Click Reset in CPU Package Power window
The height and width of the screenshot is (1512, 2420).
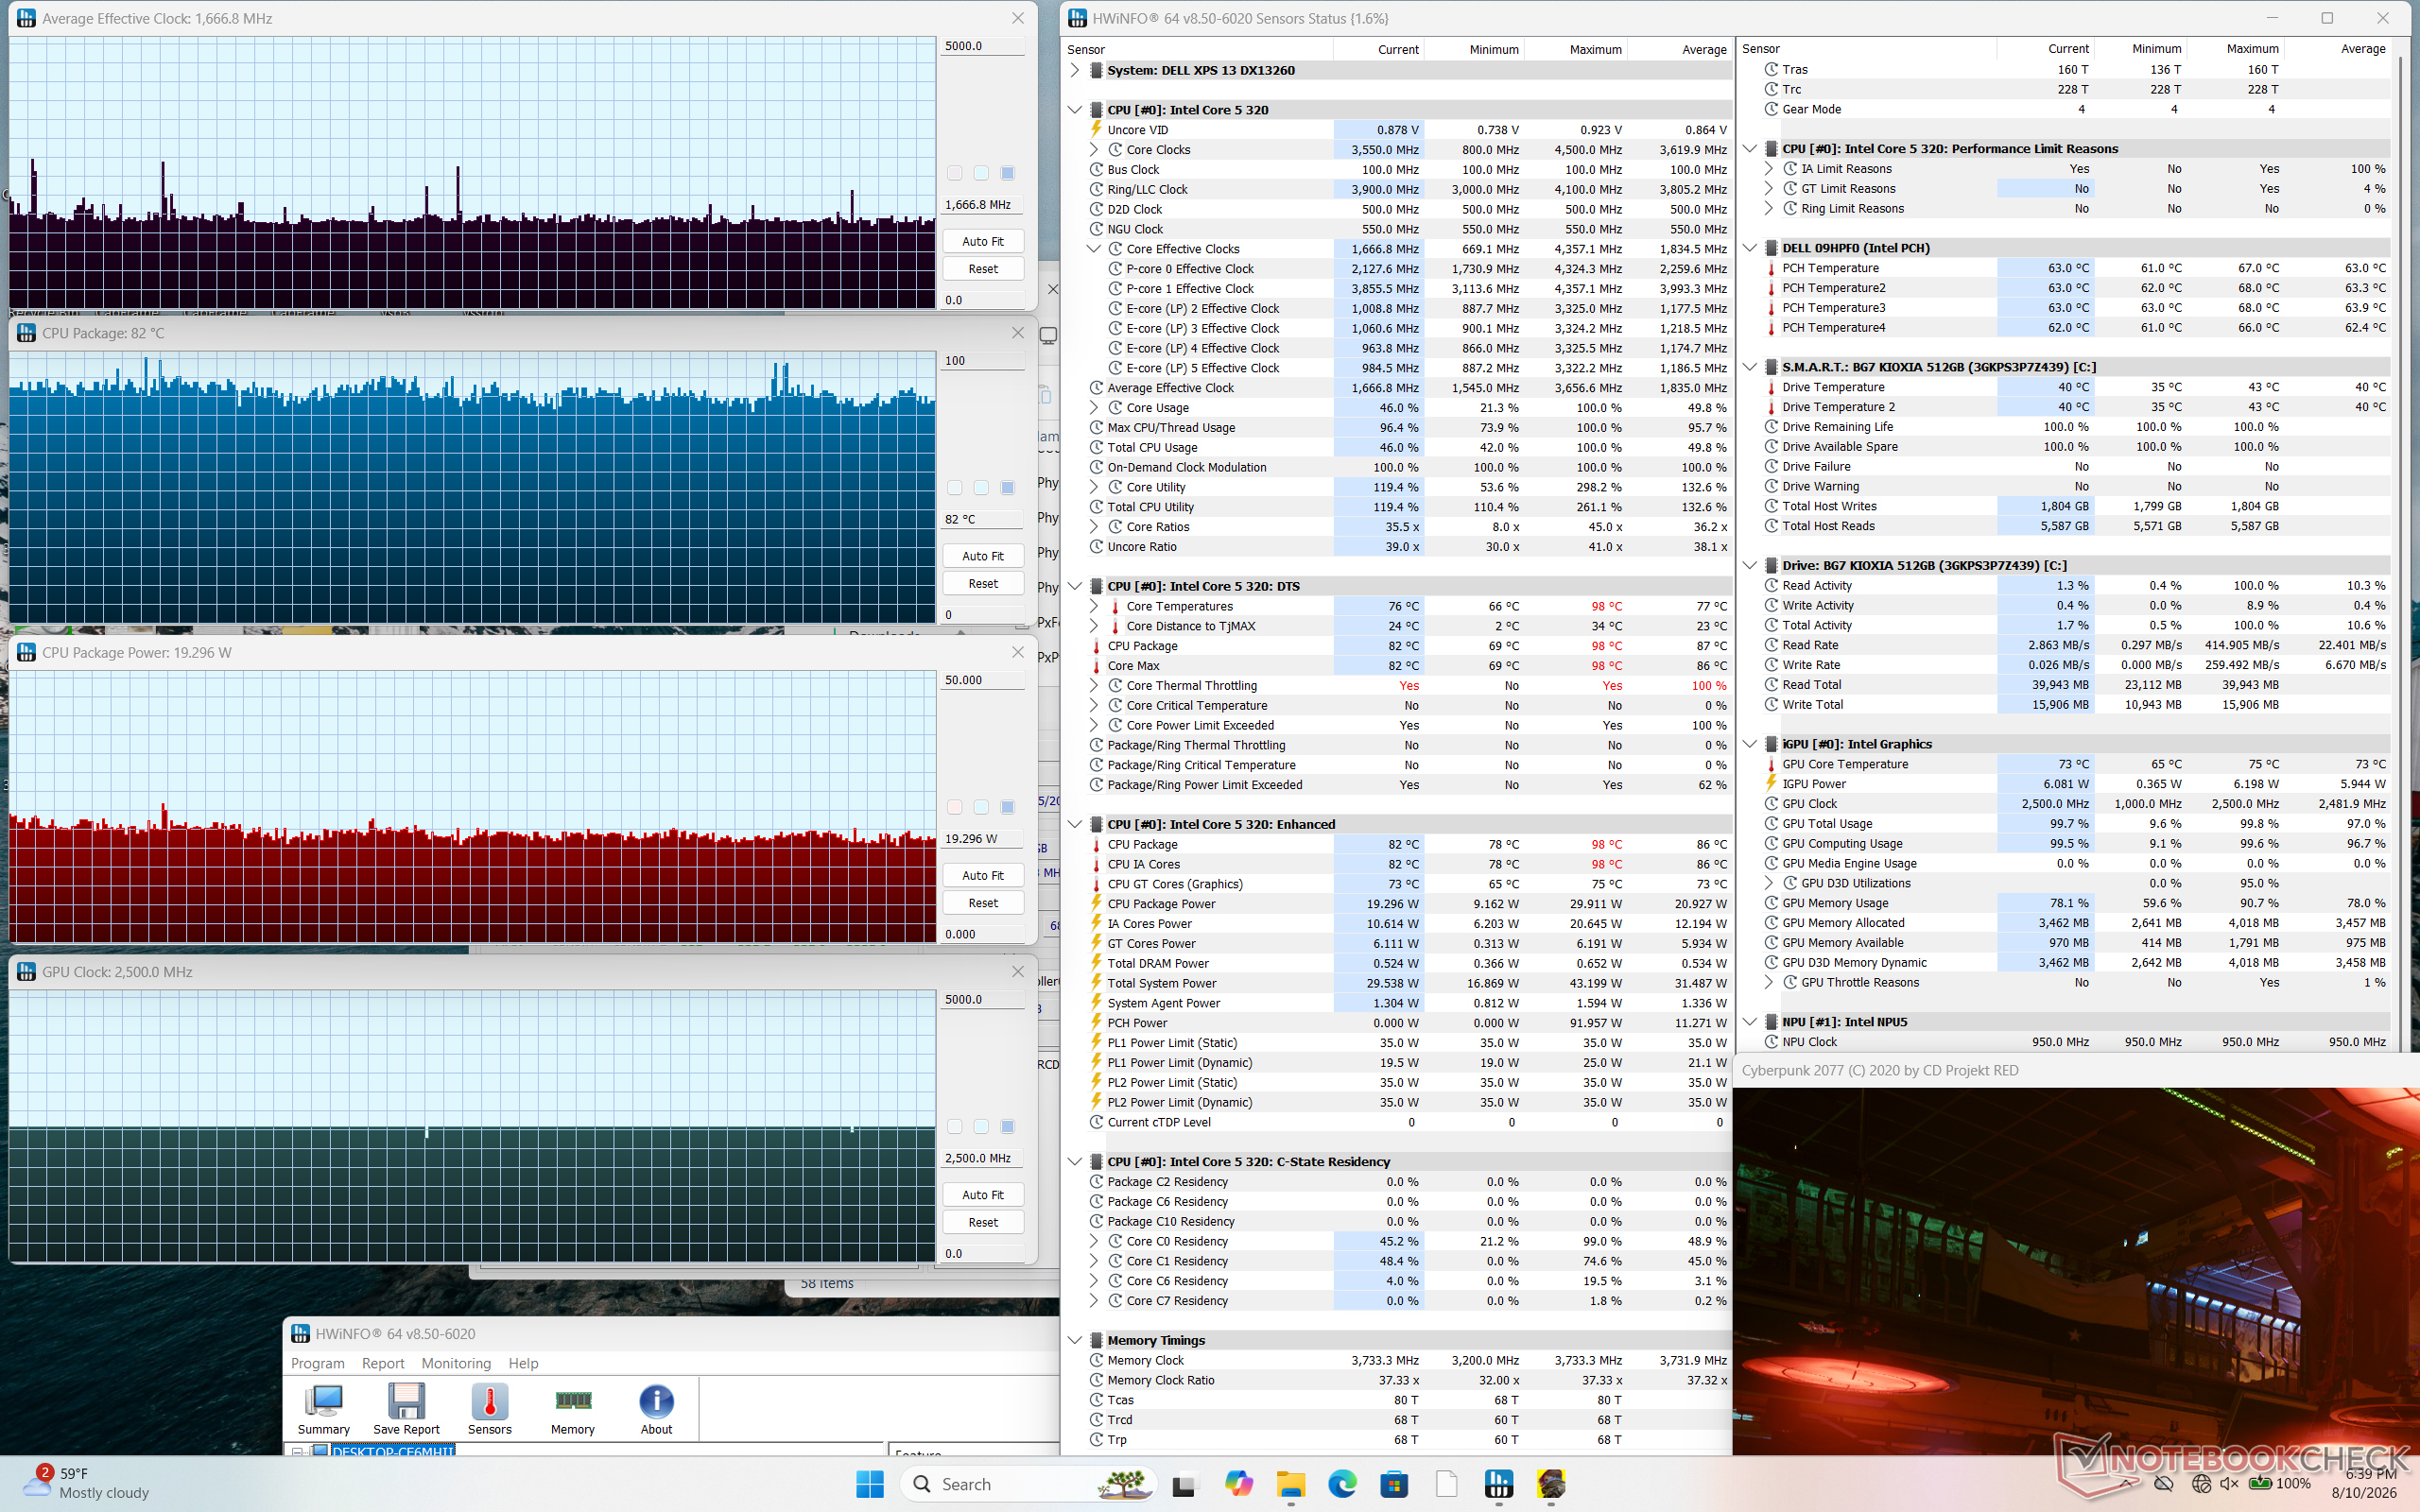coord(983,903)
